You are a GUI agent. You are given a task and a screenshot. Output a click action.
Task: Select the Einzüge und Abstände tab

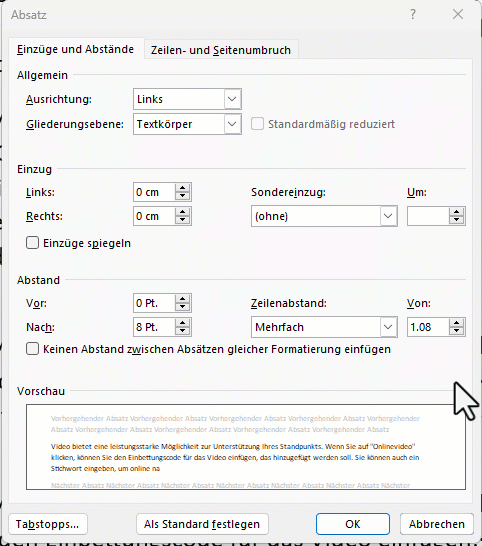(x=76, y=49)
